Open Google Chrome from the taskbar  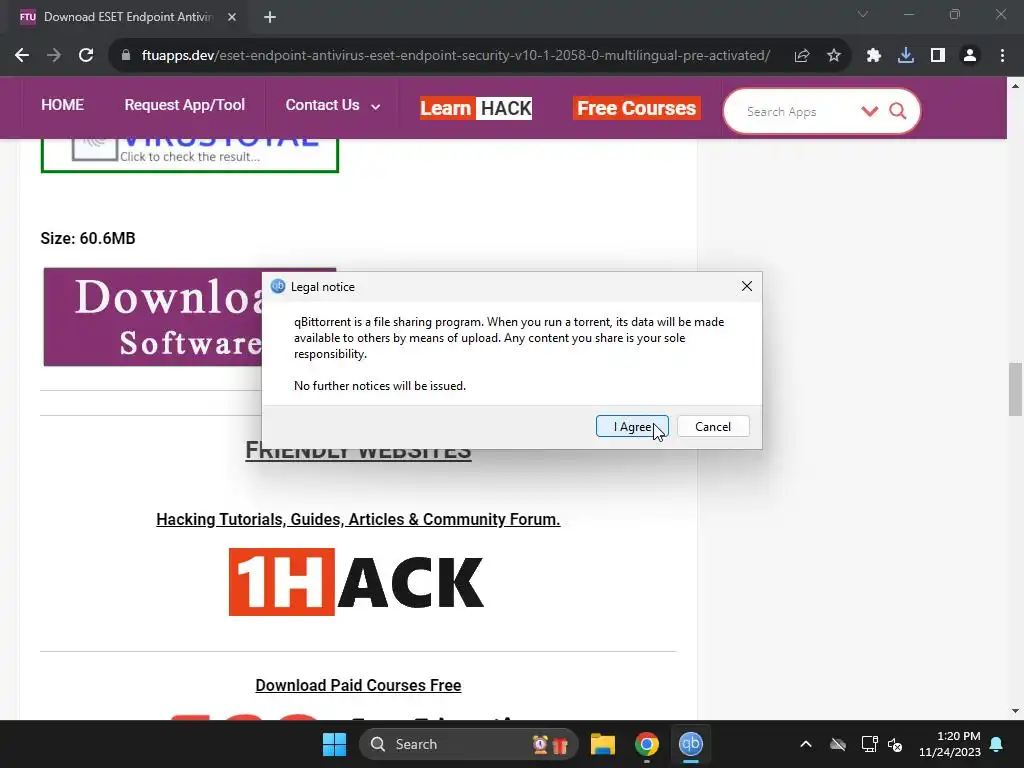[x=647, y=744]
